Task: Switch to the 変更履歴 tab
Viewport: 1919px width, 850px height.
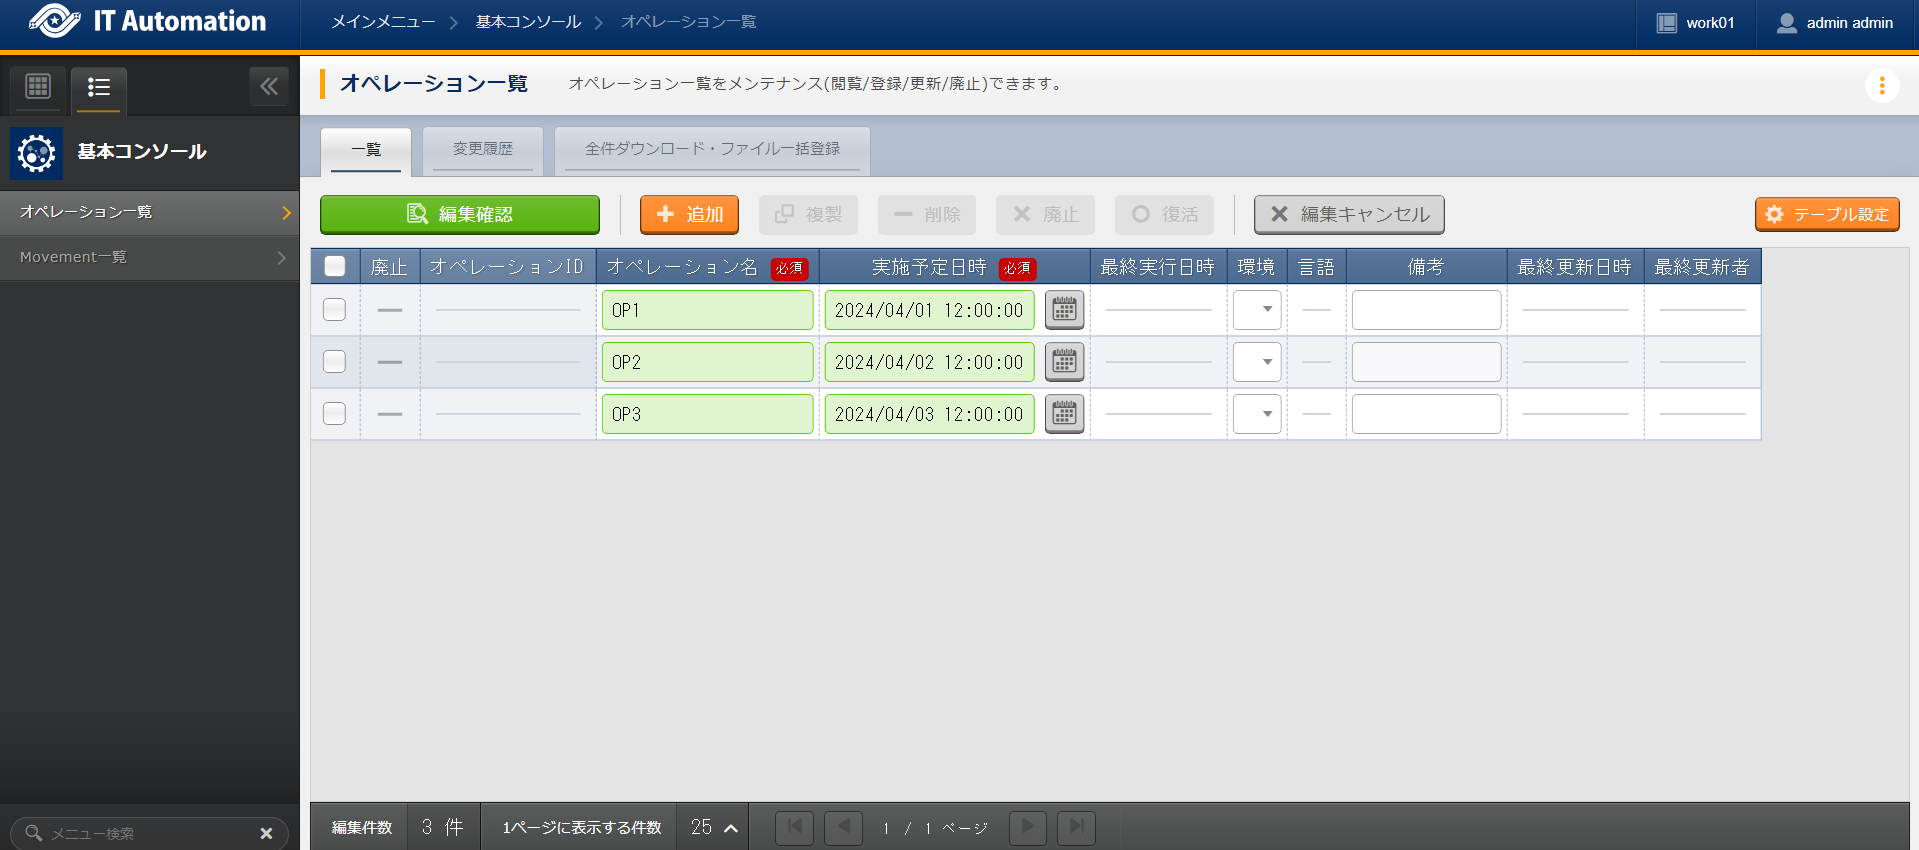Action: (x=482, y=149)
